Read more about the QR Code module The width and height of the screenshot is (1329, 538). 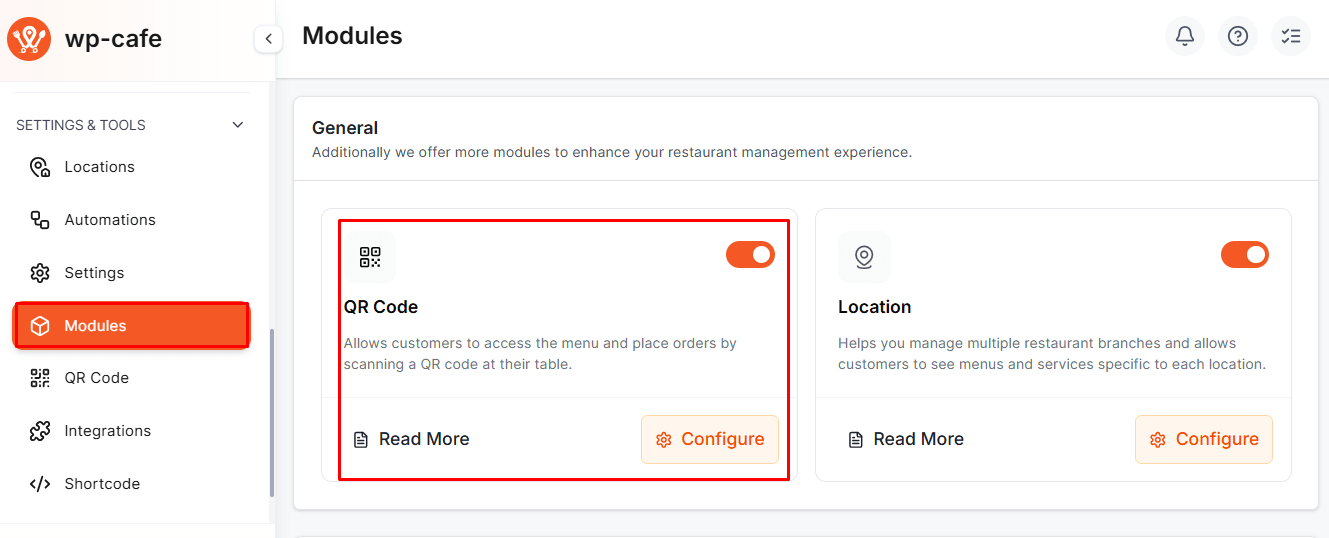pyautogui.click(x=412, y=440)
